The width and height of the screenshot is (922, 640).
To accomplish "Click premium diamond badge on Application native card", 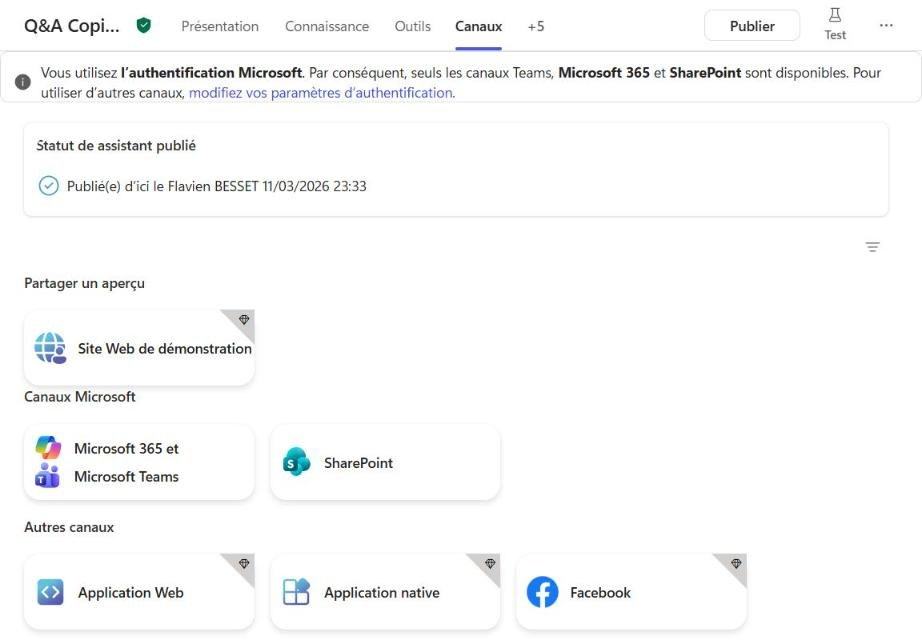I will [x=490, y=564].
